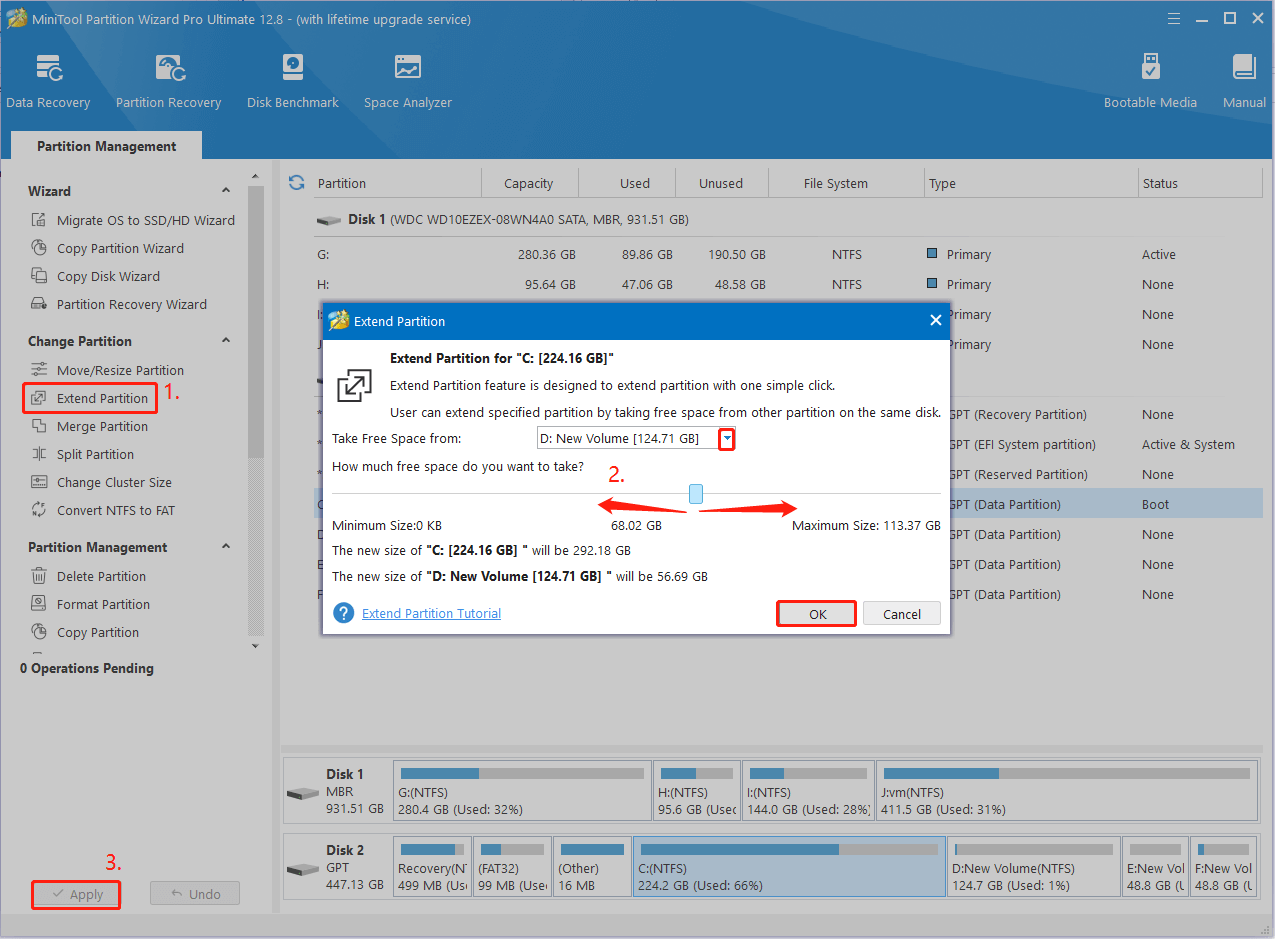The width and height of the screenshot is (1275, 939).
Task: Select the G: partition row
Action: [x=788, y=255]
